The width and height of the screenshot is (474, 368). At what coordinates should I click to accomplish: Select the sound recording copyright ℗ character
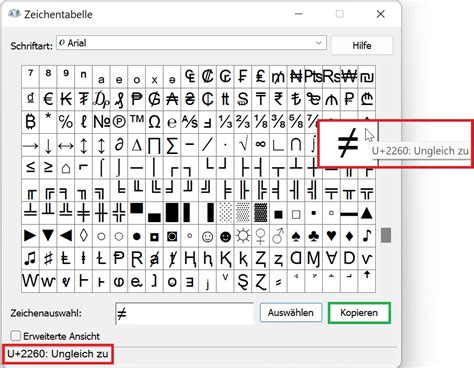coord(119,122)
